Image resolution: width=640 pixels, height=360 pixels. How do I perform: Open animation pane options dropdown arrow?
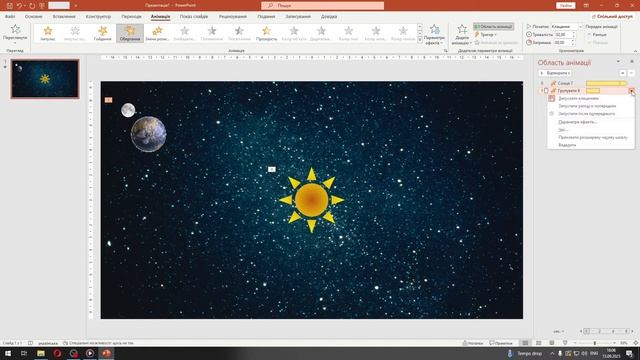(x=618, y=62)
